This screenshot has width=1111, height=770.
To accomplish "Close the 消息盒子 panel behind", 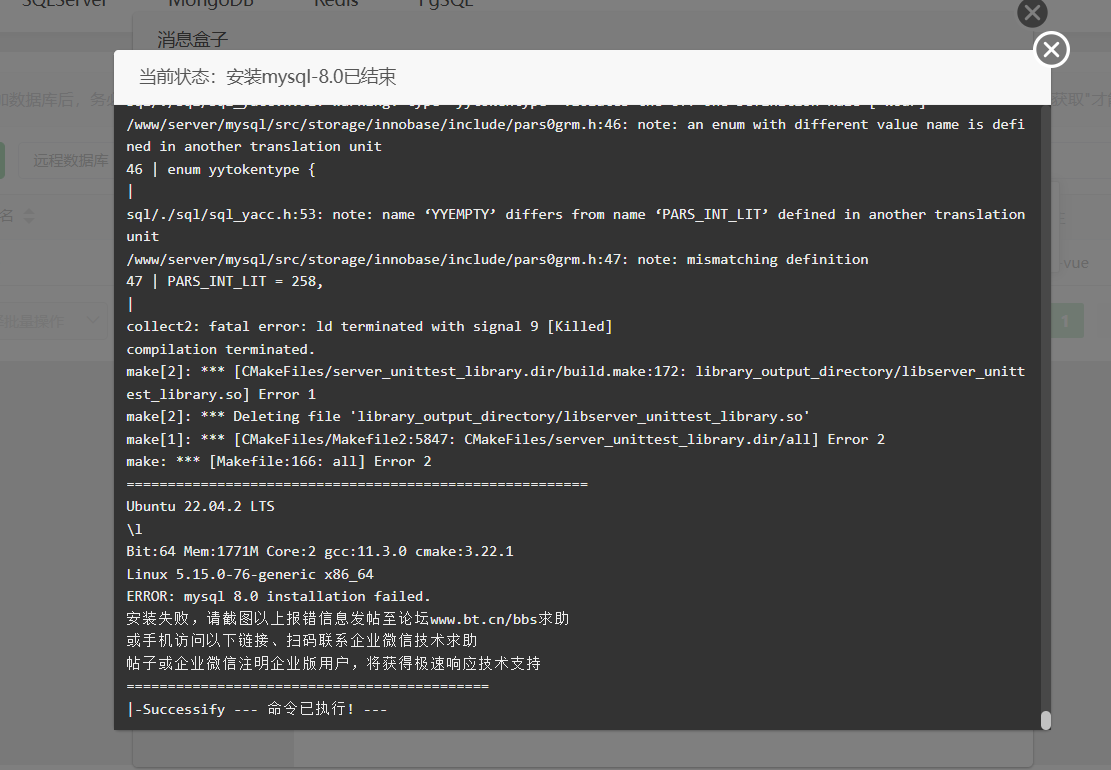I will pyautogui.click(x=1032, y=12).
